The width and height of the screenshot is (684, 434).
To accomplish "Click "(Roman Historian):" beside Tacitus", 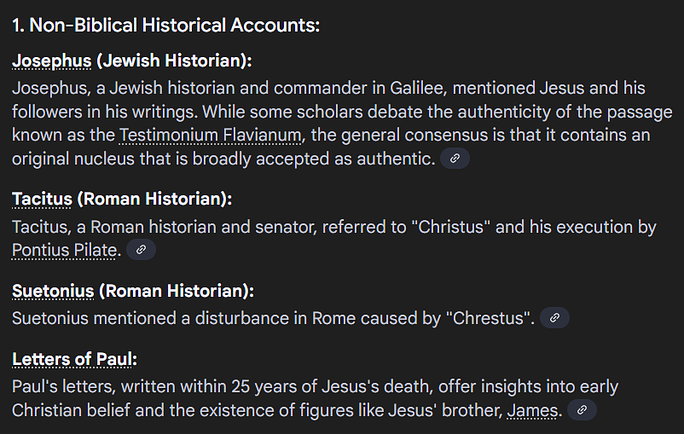I will click(x=154, y=199).
